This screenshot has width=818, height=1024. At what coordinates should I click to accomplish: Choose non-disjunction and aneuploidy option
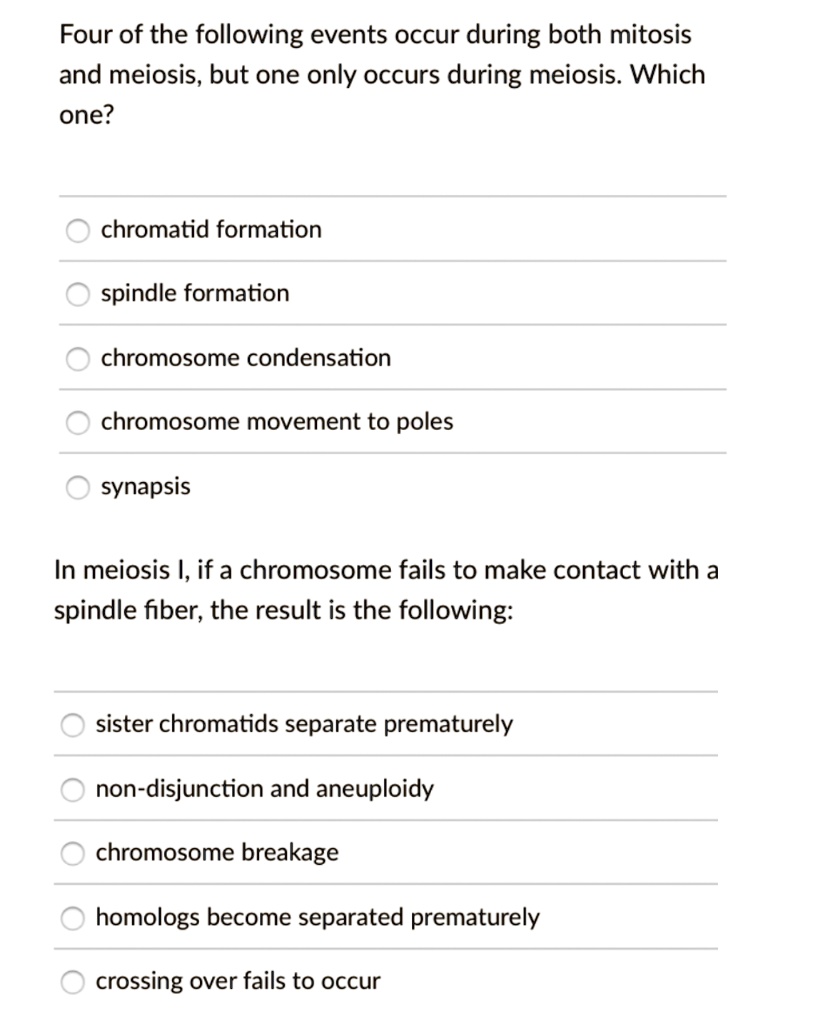(x=71, y=789)
